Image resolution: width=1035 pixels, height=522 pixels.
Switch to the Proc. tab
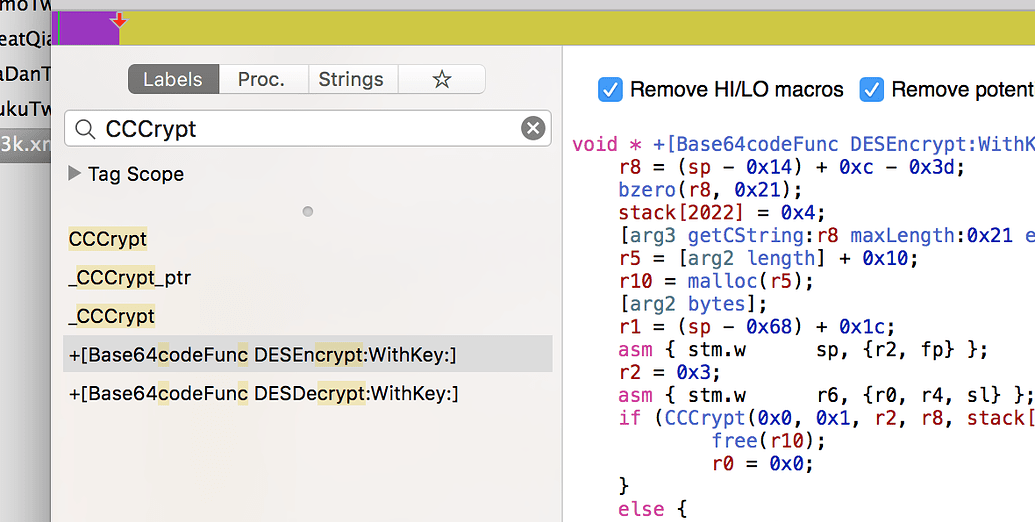pyautogui.click(x=261, y=80)
